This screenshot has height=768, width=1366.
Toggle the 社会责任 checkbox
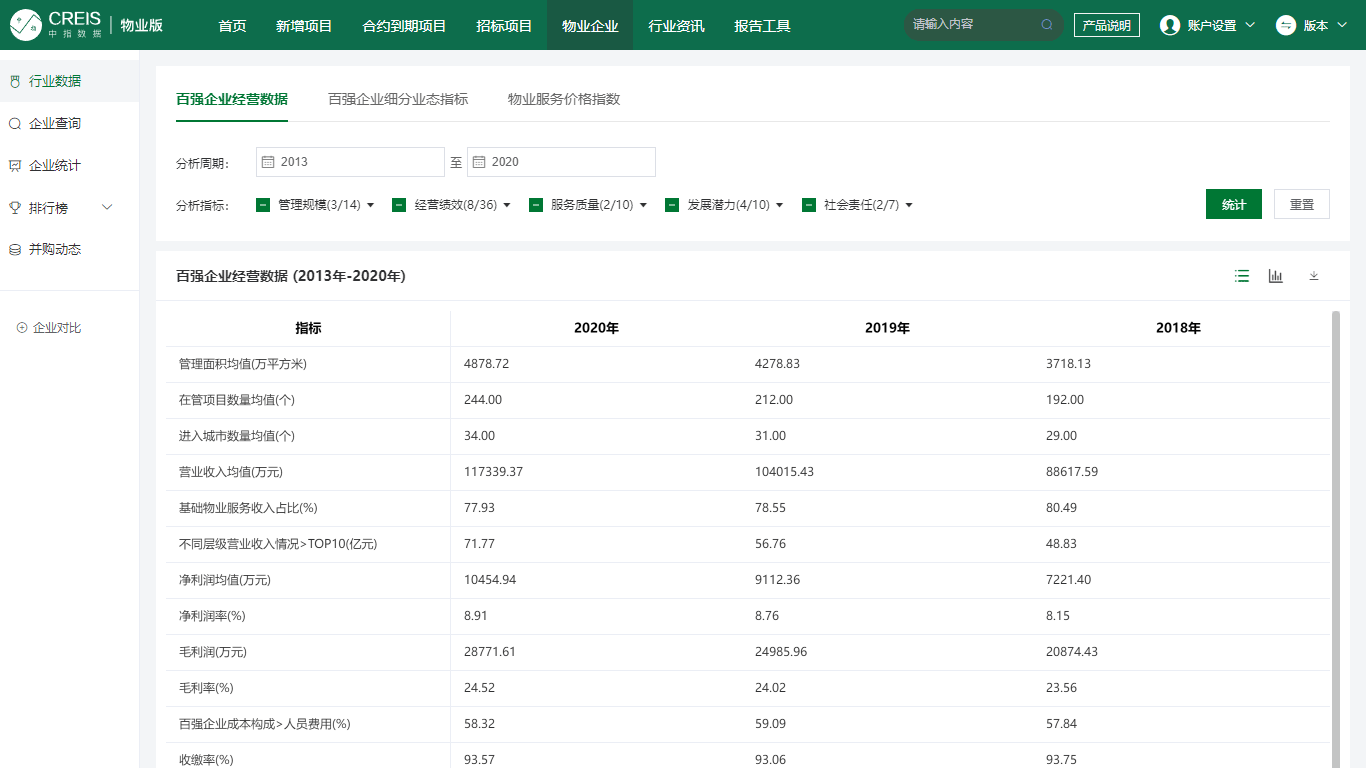click(809, 205)
